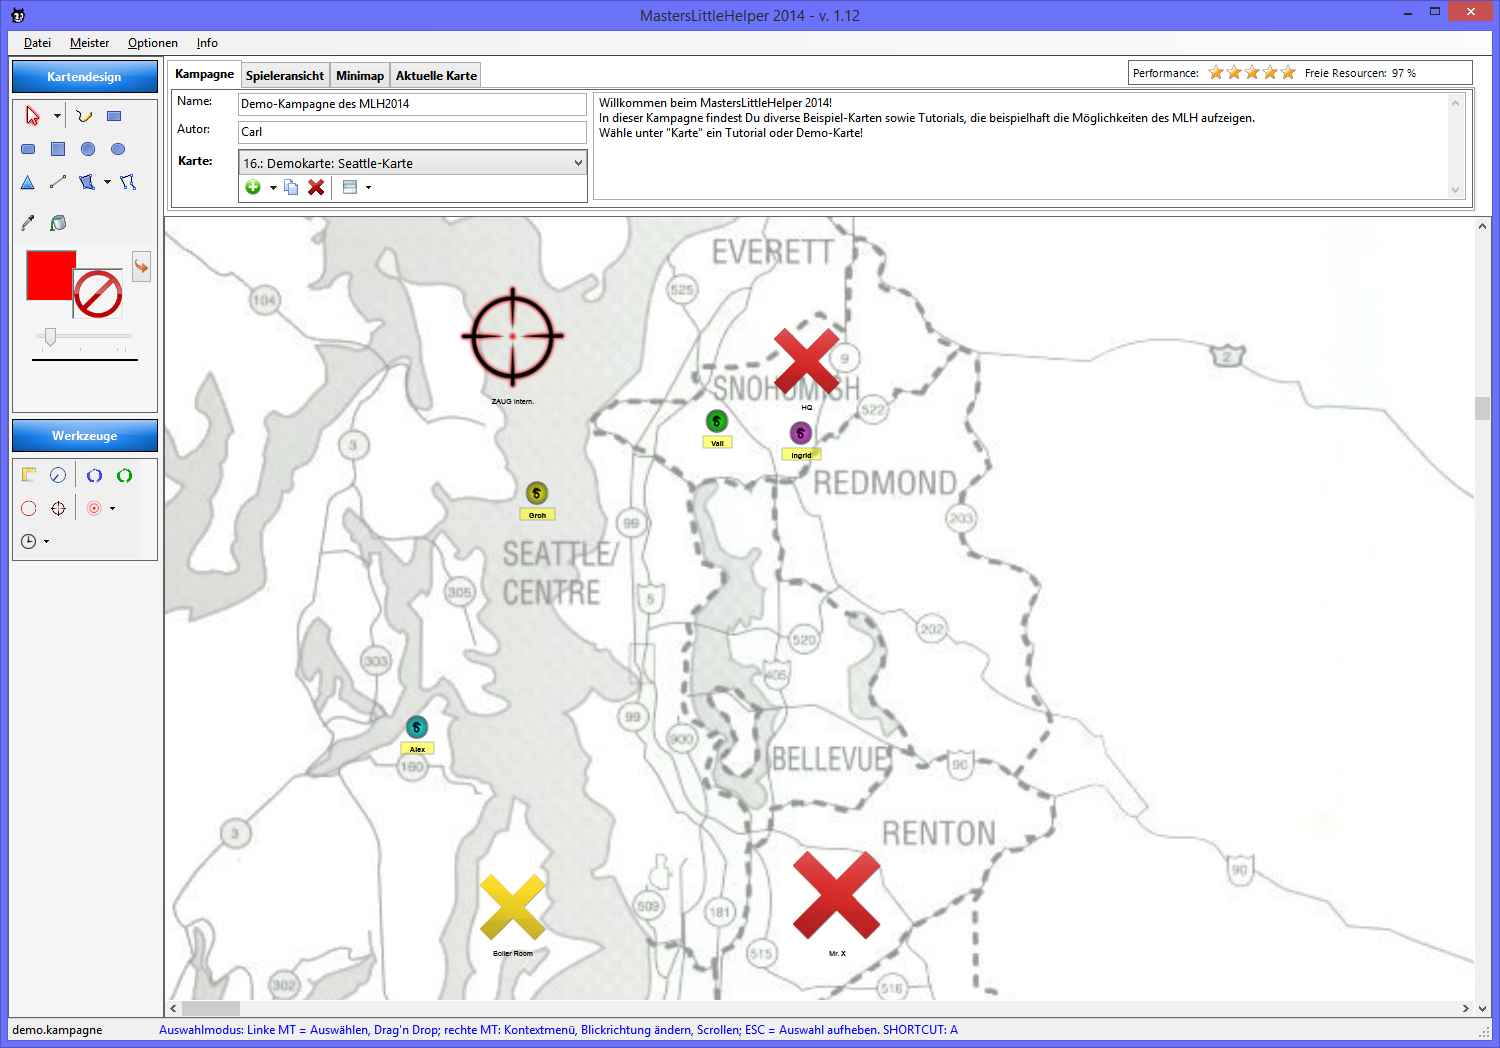Activate the eyedropper color picker tool

tap(28, 223)
